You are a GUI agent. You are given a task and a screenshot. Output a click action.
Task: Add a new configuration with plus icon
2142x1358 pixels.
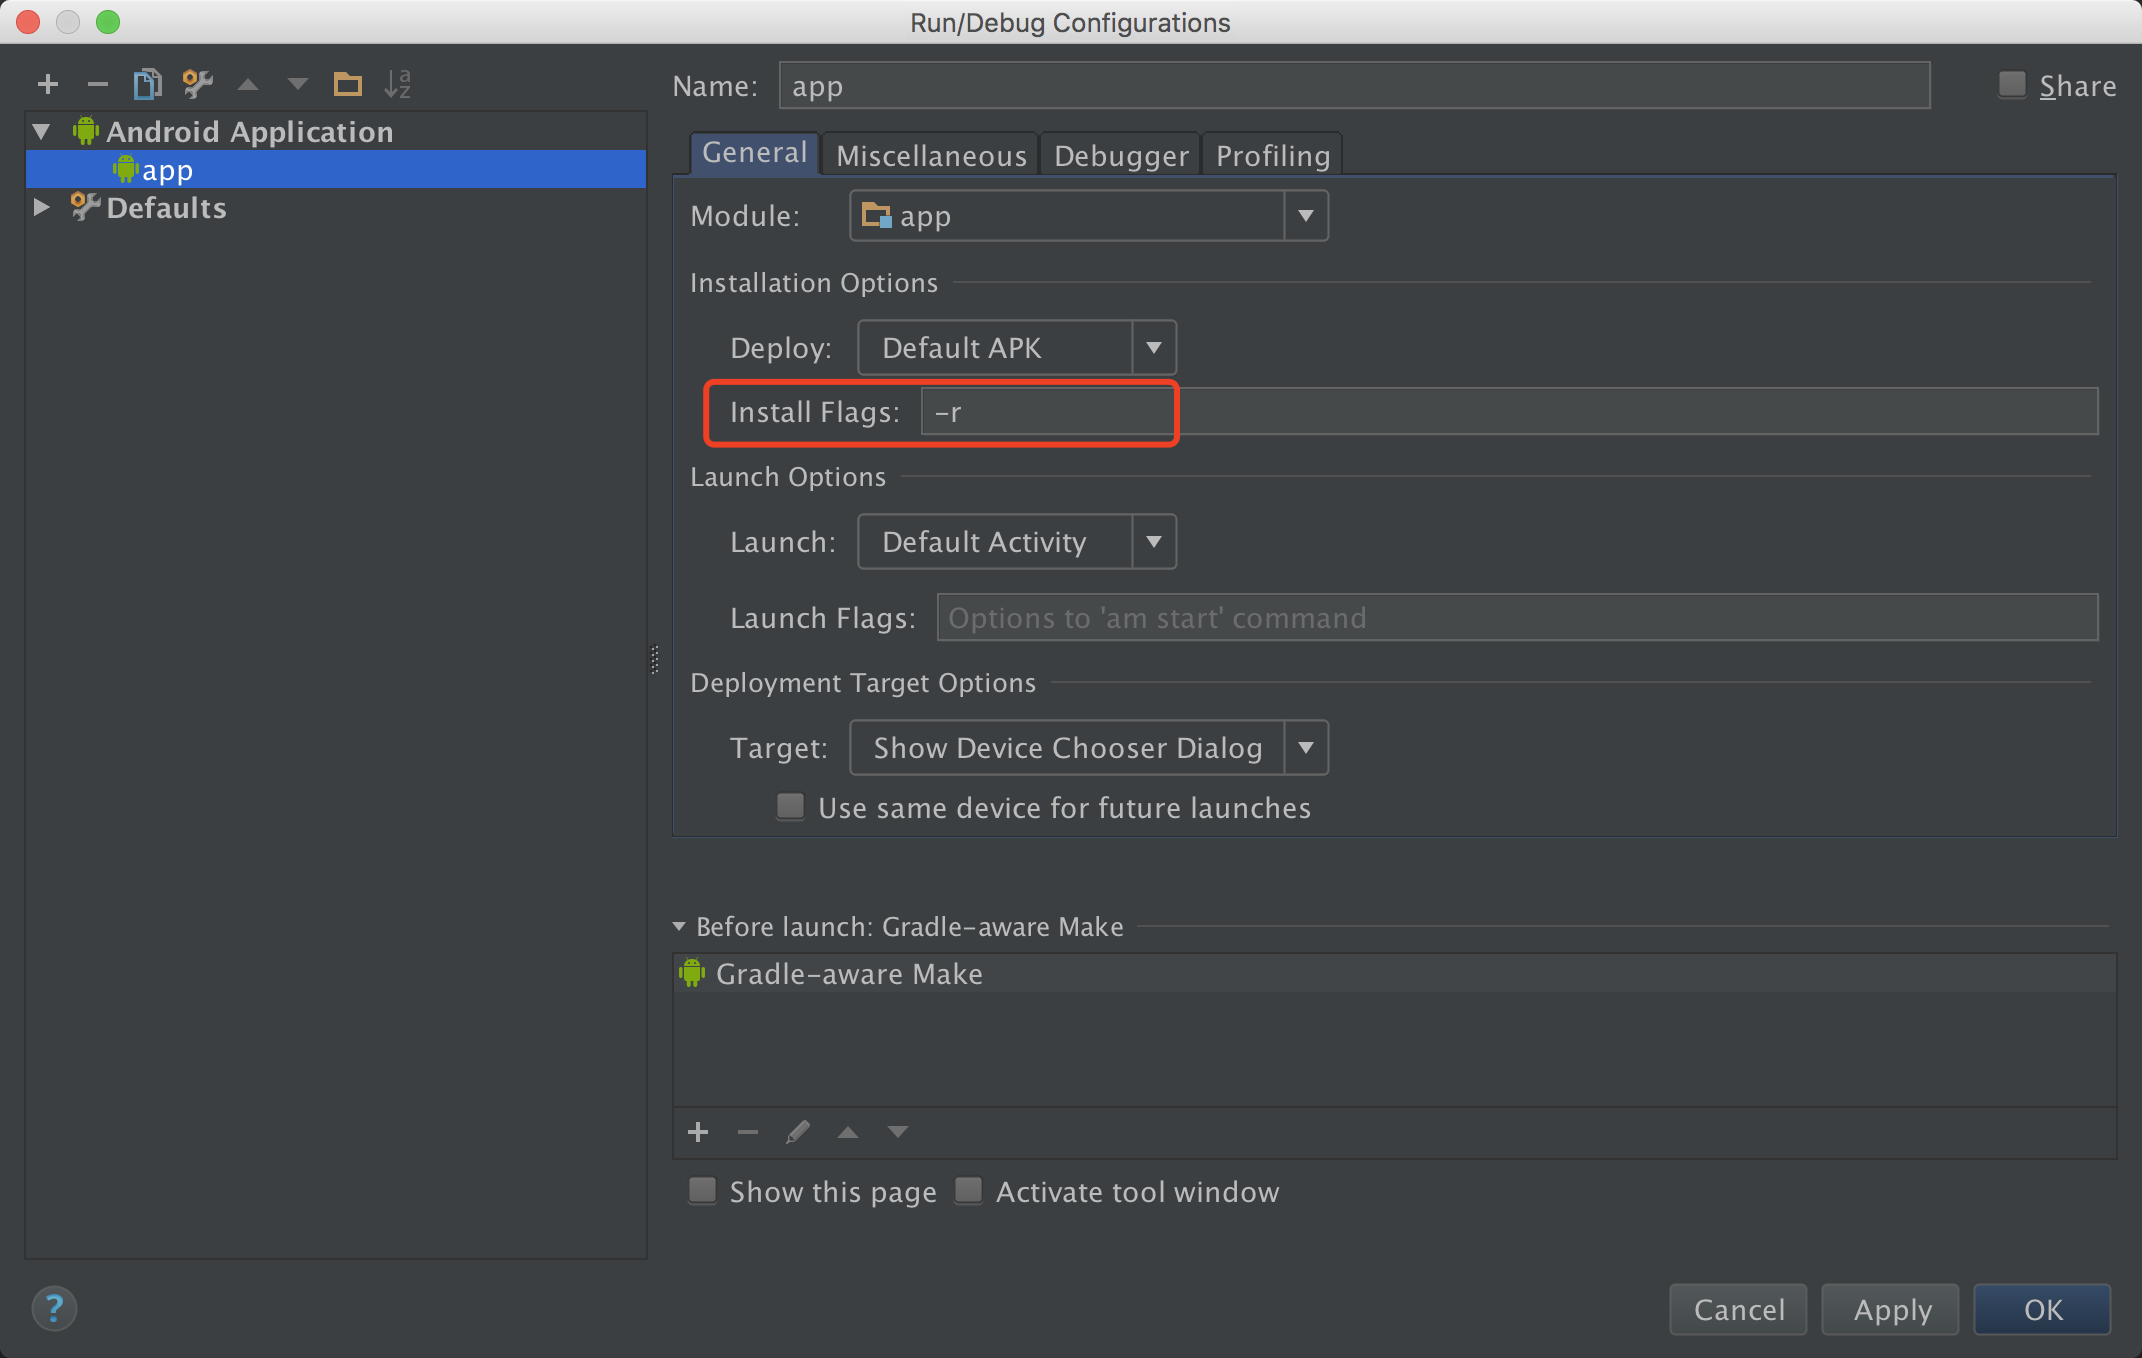tap(47, 84)
